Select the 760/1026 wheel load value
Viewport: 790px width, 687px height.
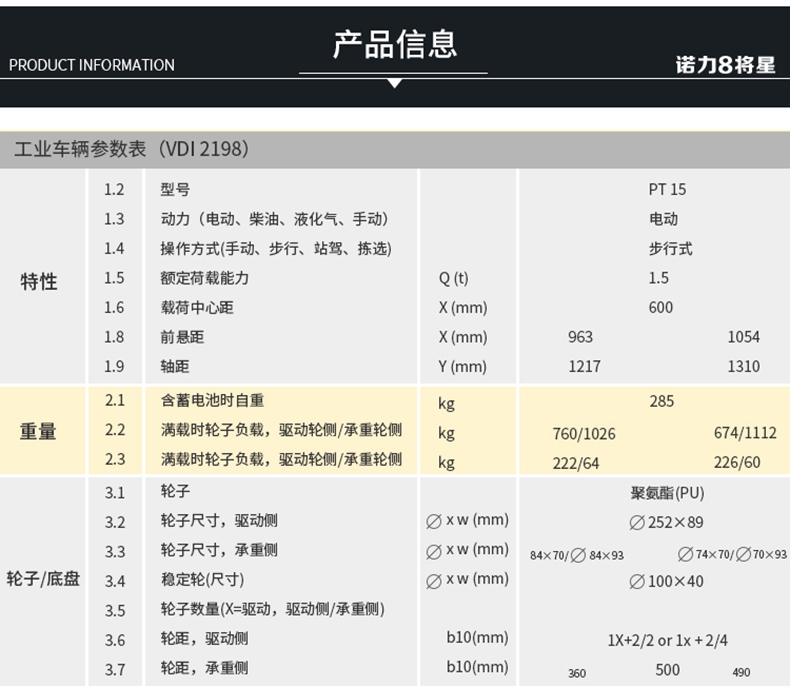pos(584,433)
